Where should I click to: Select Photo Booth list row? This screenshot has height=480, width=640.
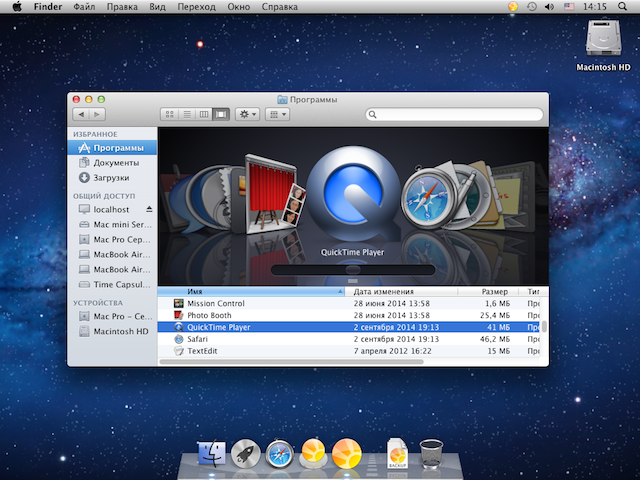point(349,315)
